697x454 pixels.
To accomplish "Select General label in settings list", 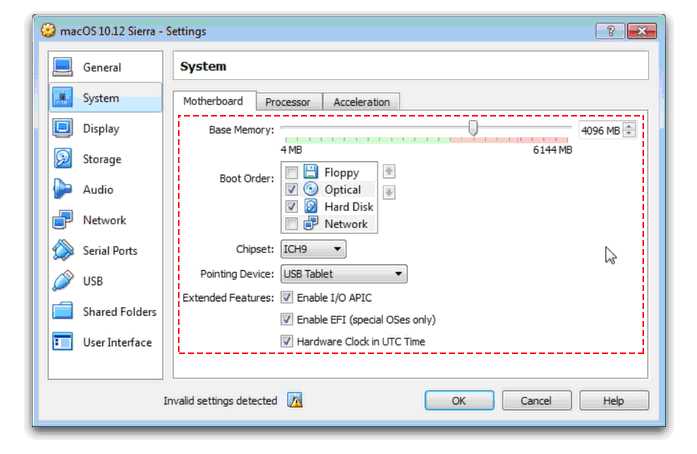I will pyautogui.click(x=102, y=68).
